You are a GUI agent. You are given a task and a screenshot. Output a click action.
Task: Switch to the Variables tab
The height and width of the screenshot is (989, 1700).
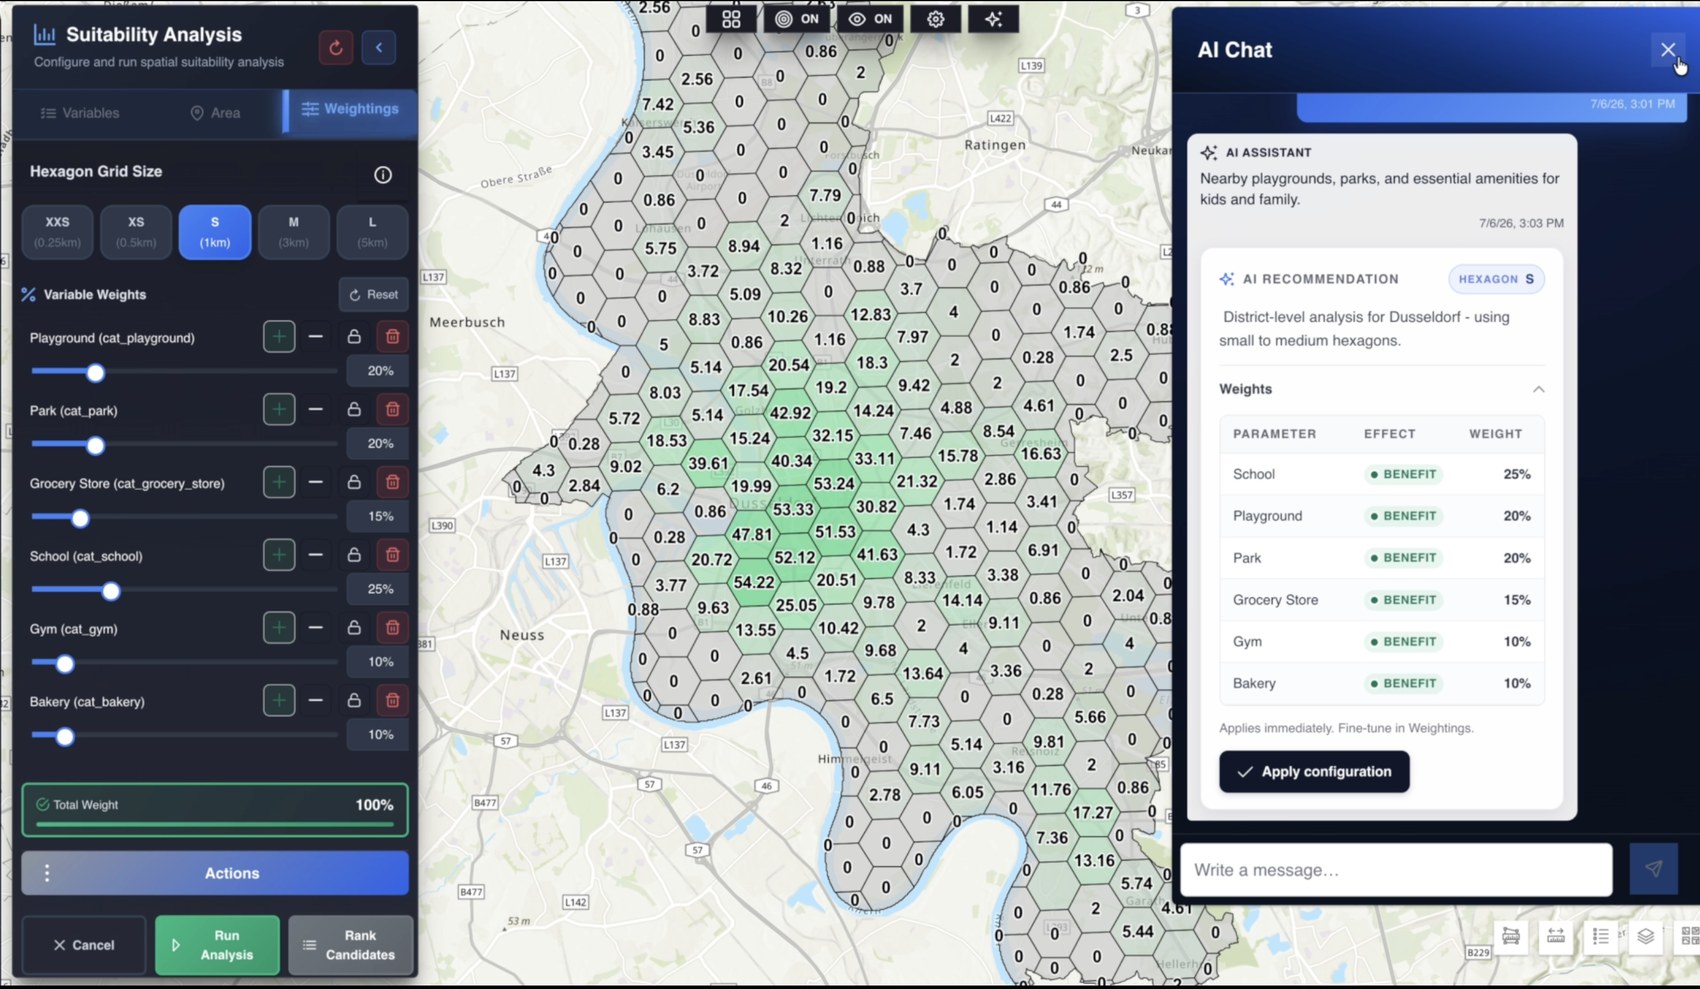(80, 113)
